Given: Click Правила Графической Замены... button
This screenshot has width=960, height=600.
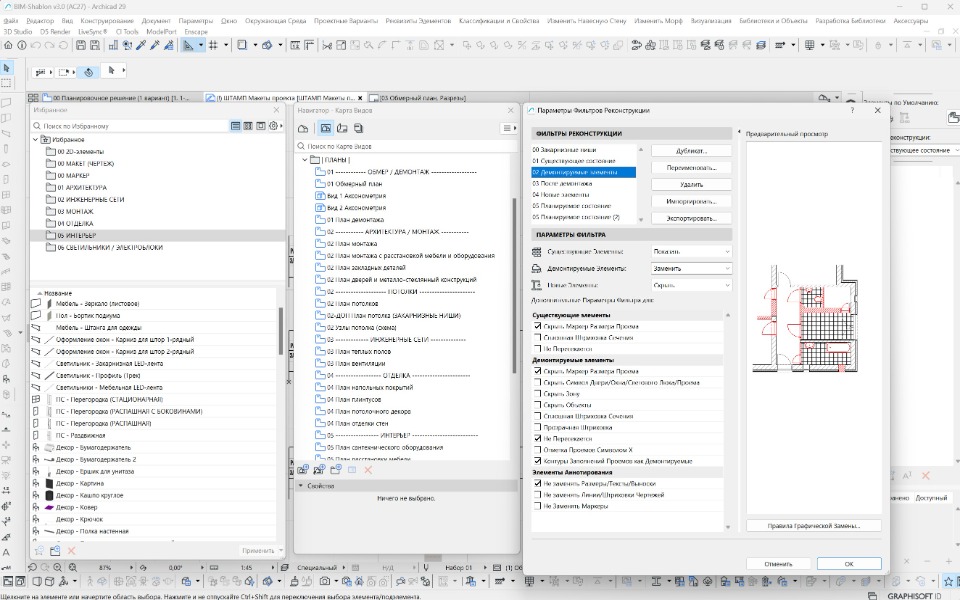Looking at the screenshot, I should 814,526.
